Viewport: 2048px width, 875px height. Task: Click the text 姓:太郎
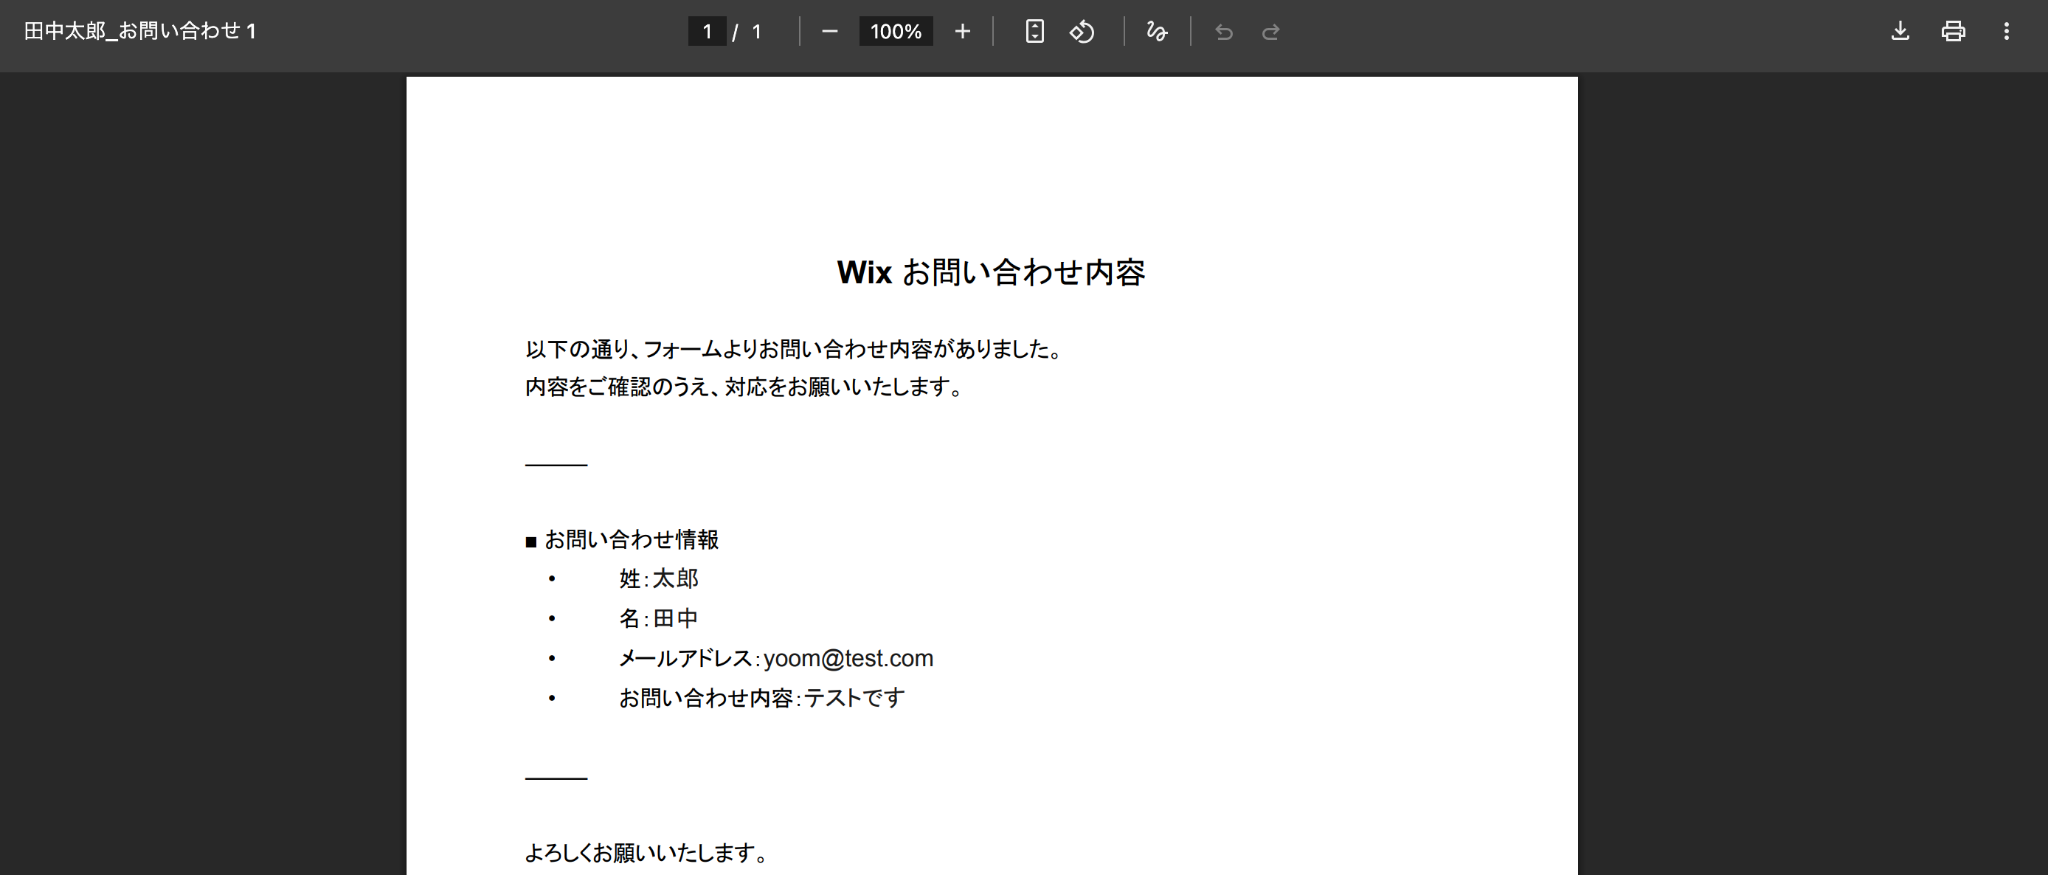(659, 579)
